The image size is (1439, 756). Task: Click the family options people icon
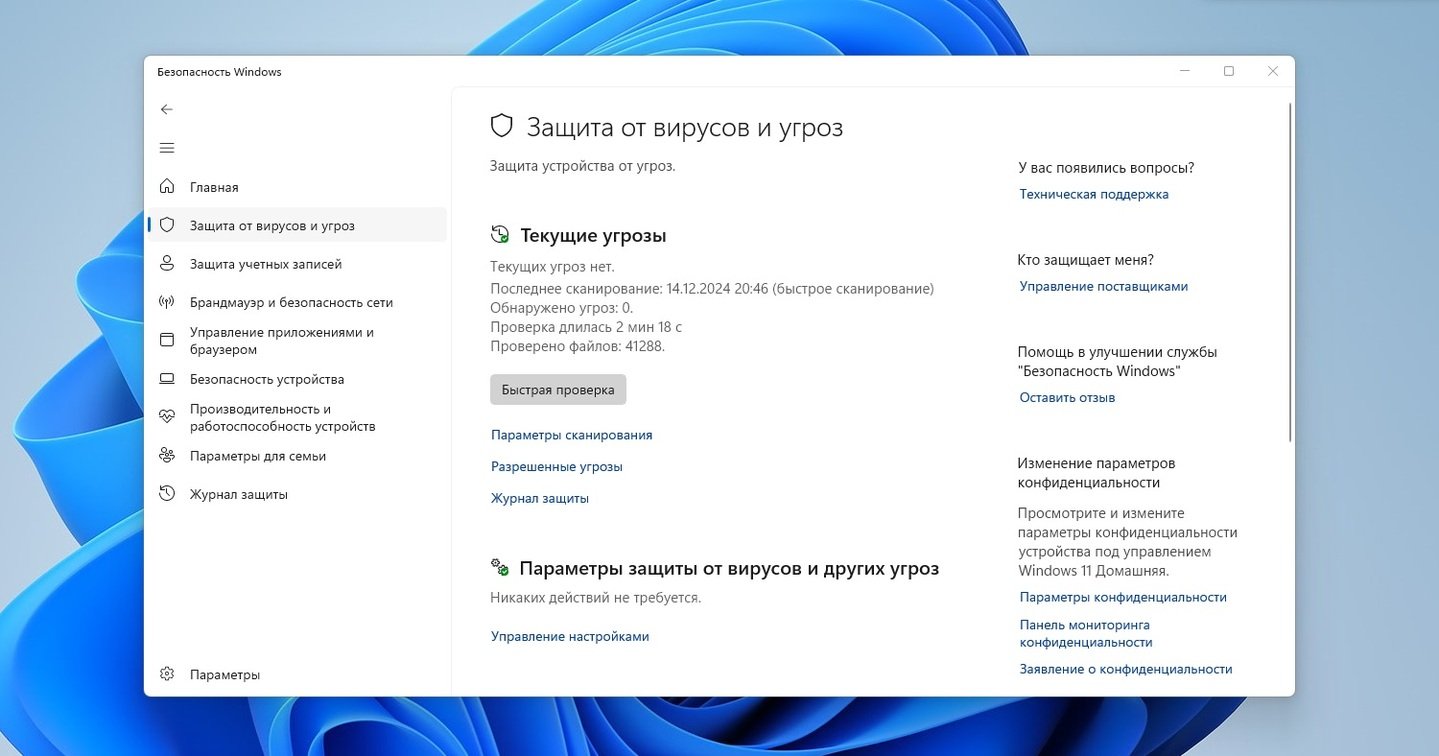167,456
